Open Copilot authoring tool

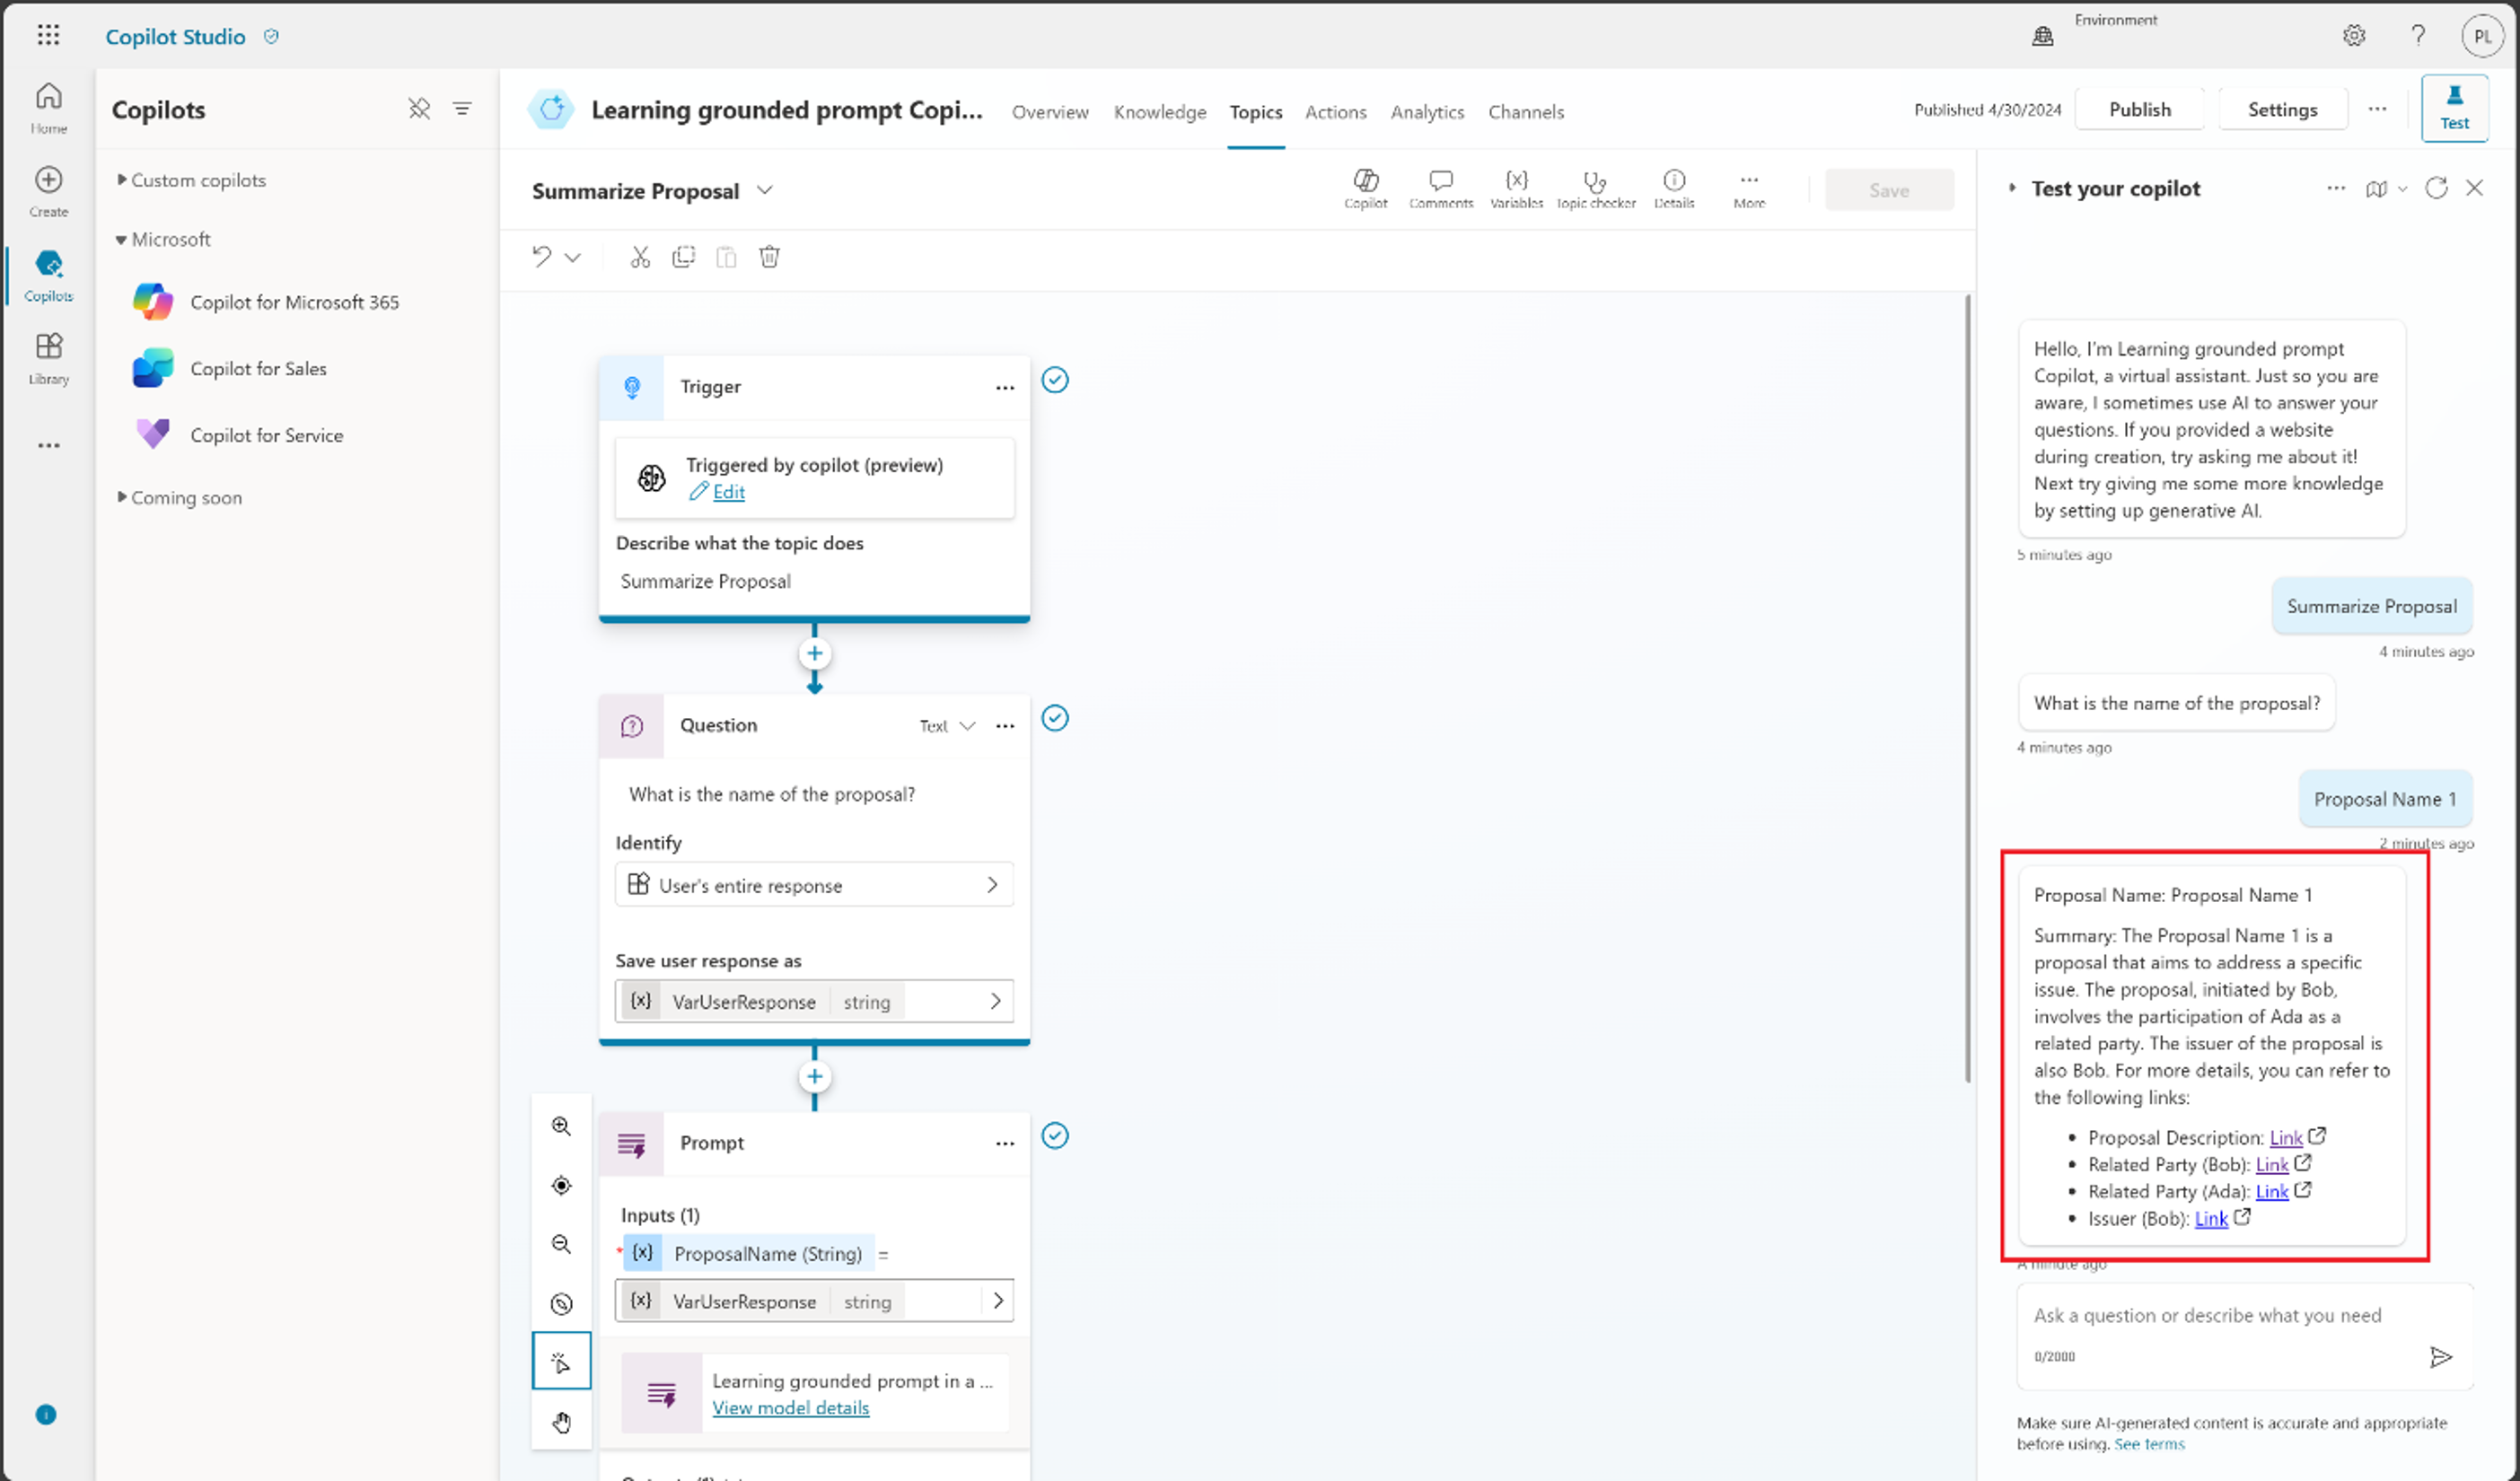tap(1365, 188)
